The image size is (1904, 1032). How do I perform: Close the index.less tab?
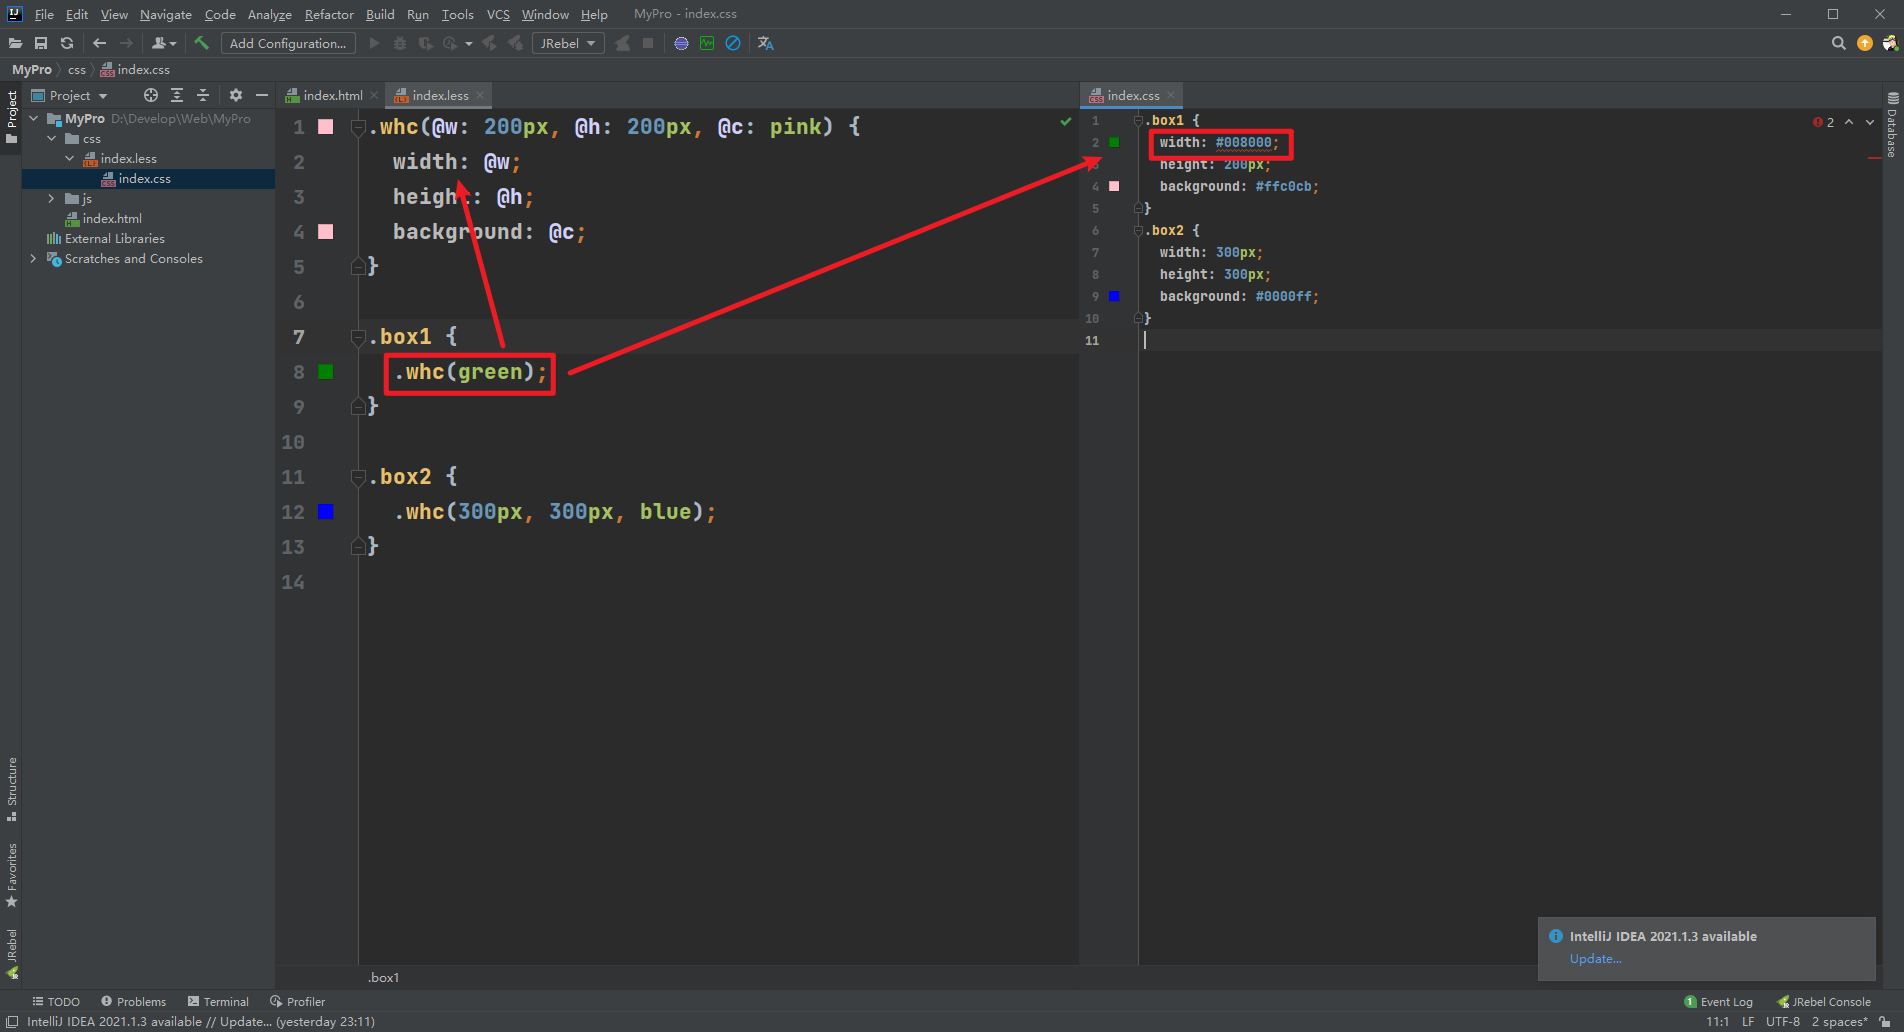pos(480,95)
